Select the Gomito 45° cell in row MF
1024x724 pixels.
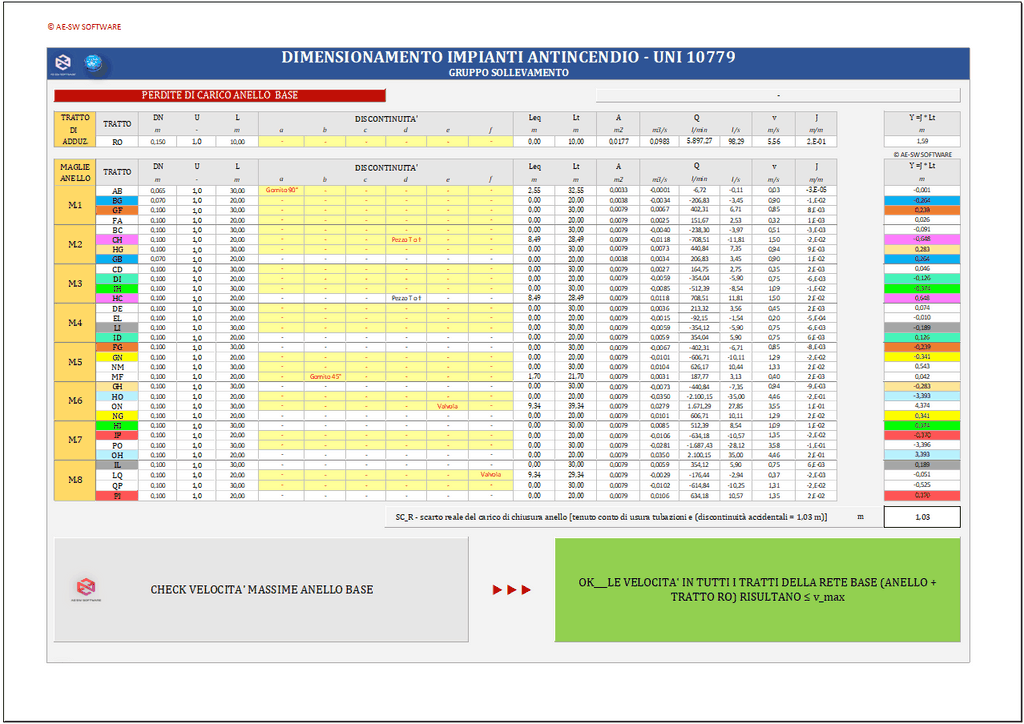[x=323, y=377]
